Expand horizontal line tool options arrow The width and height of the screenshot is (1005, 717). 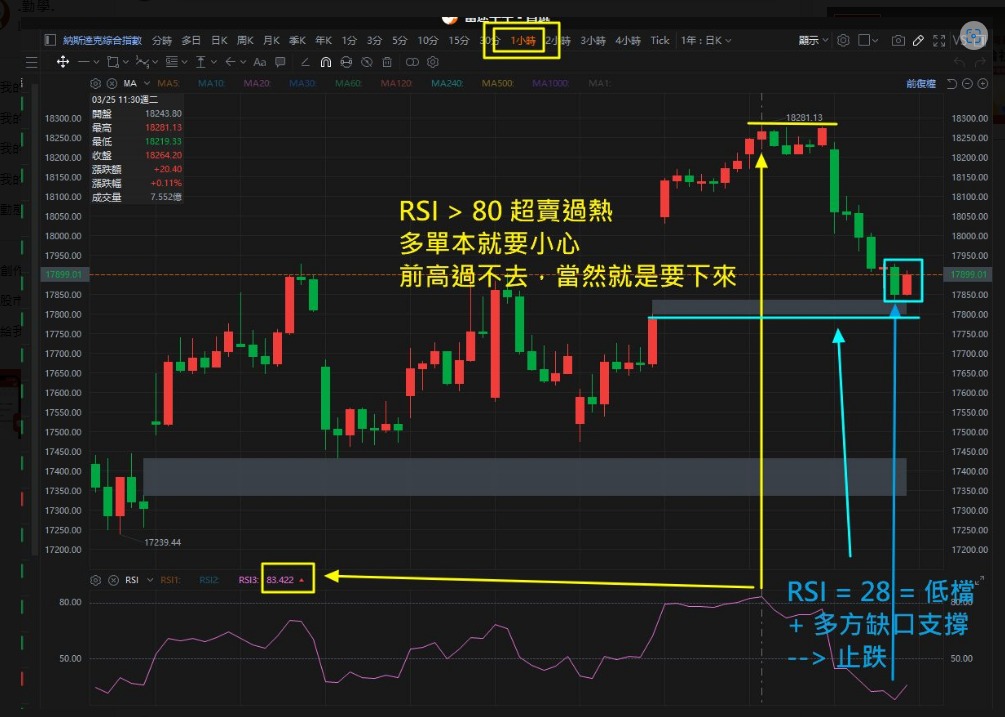click(x=96, y=62)
